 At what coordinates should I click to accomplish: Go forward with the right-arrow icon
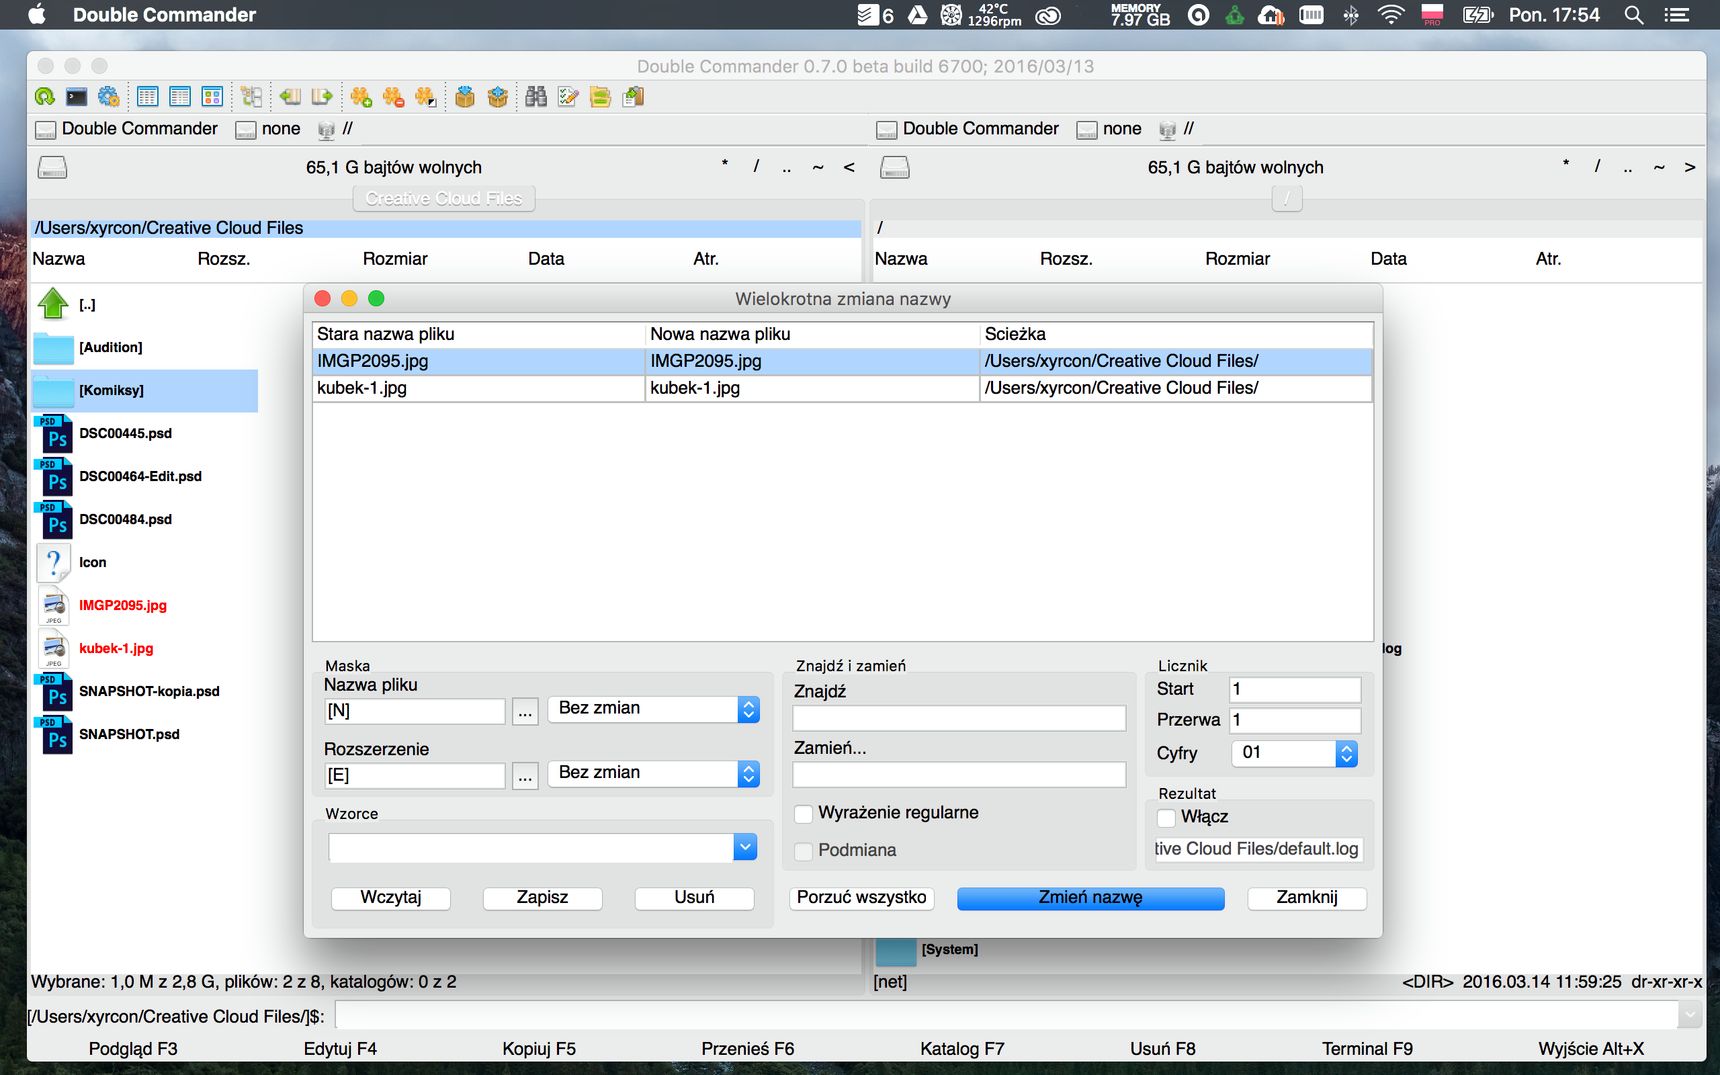click(x=322, y=97)
